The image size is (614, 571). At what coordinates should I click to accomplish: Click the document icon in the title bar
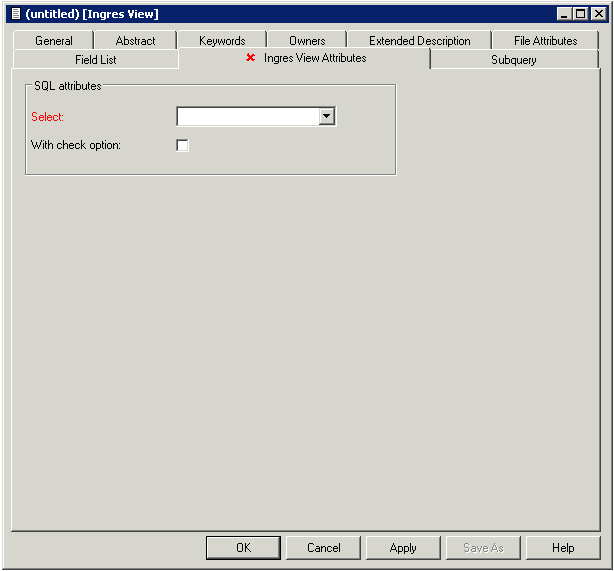tap(15, 14)
